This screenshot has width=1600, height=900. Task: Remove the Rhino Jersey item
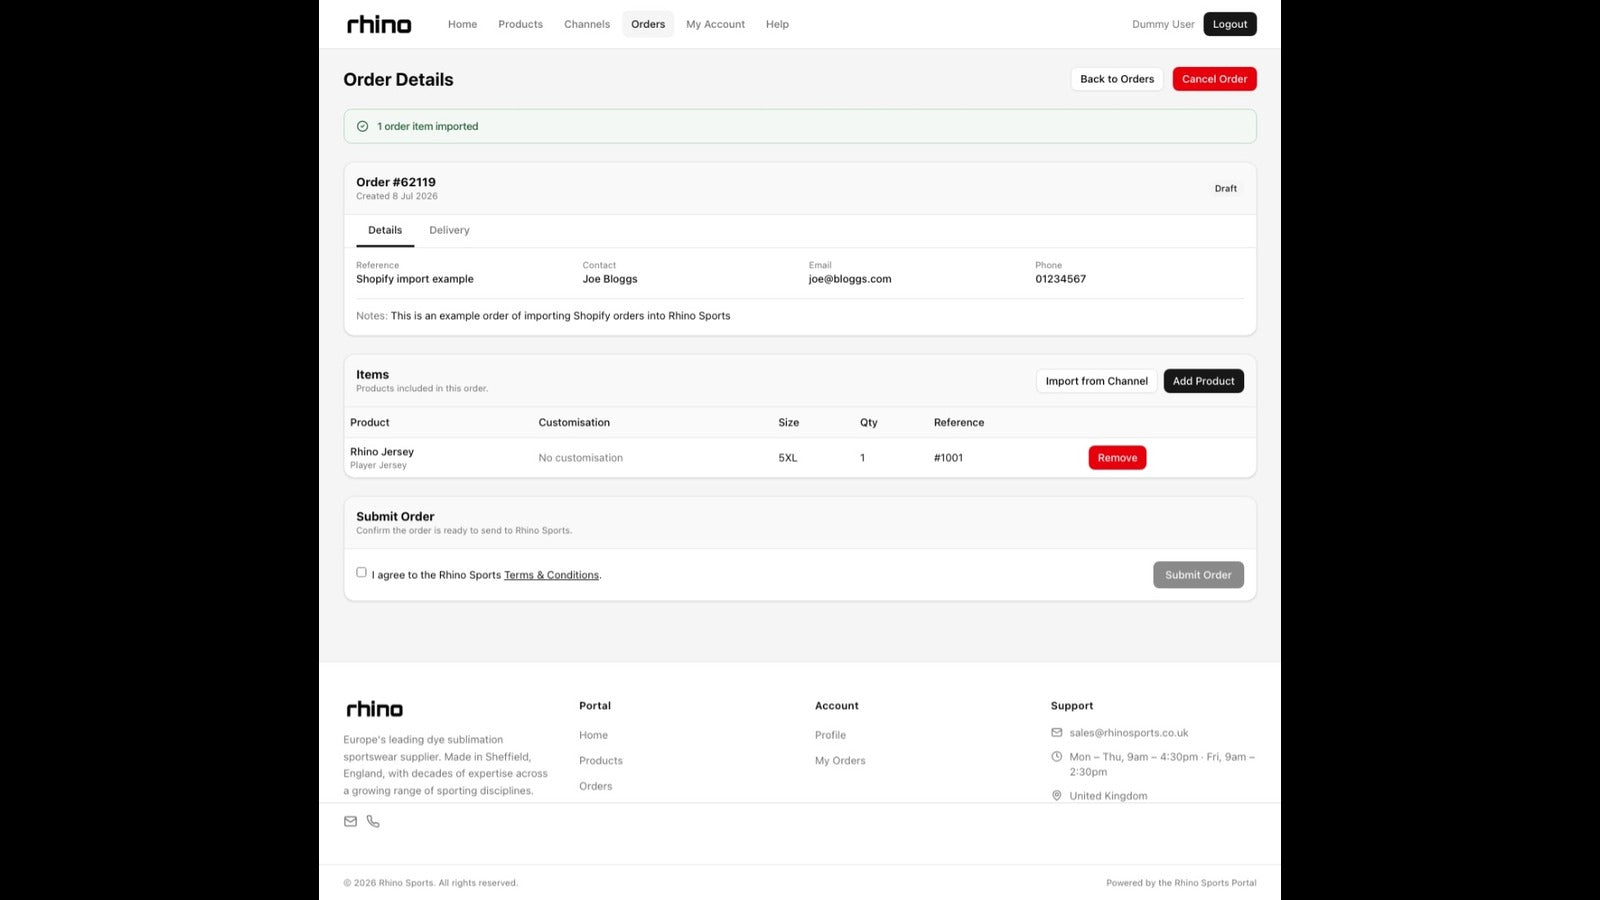click(x=1117, y=458)
